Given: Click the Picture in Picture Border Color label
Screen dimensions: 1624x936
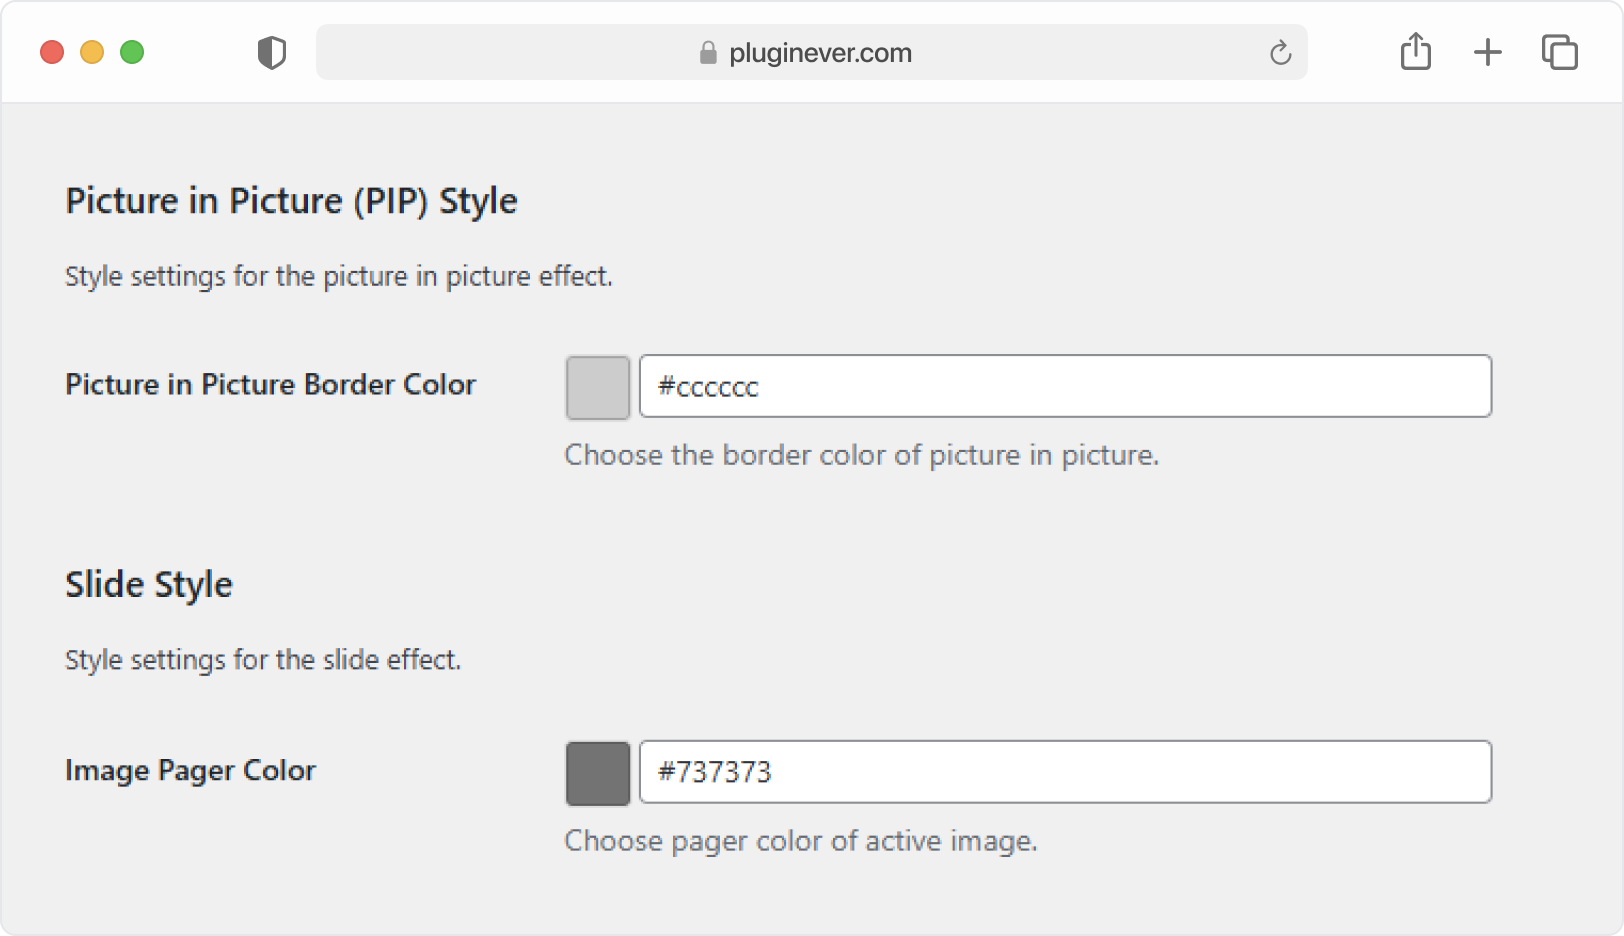Looking at the screenshot, I should tap(270, 385).
